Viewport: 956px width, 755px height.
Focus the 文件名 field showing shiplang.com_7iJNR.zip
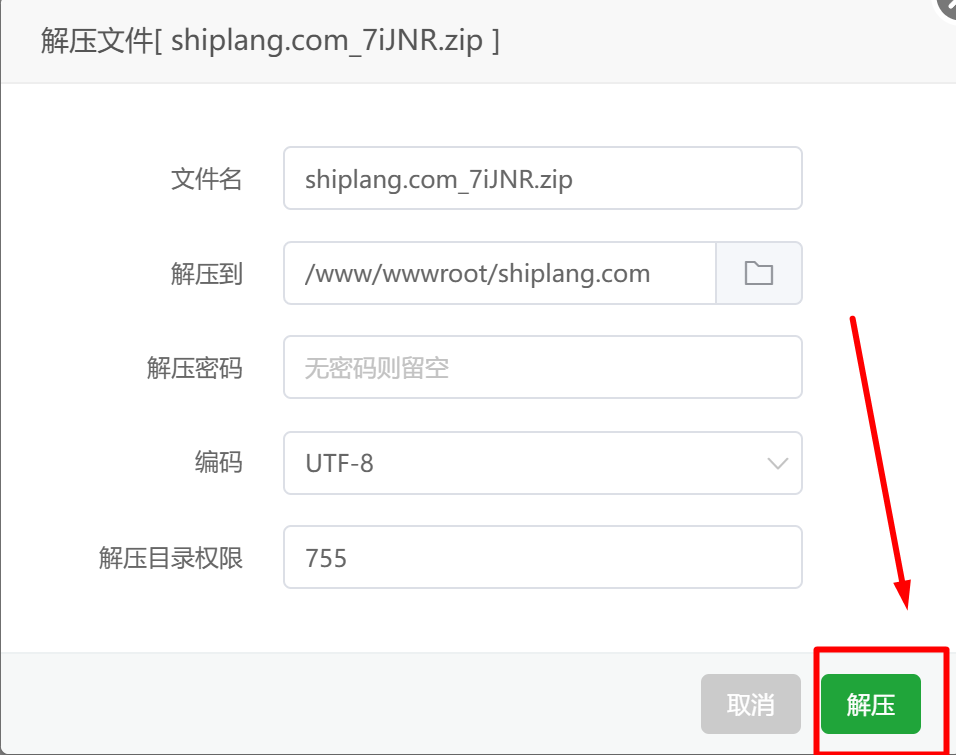pyautogui.click(x=543, y=178)
